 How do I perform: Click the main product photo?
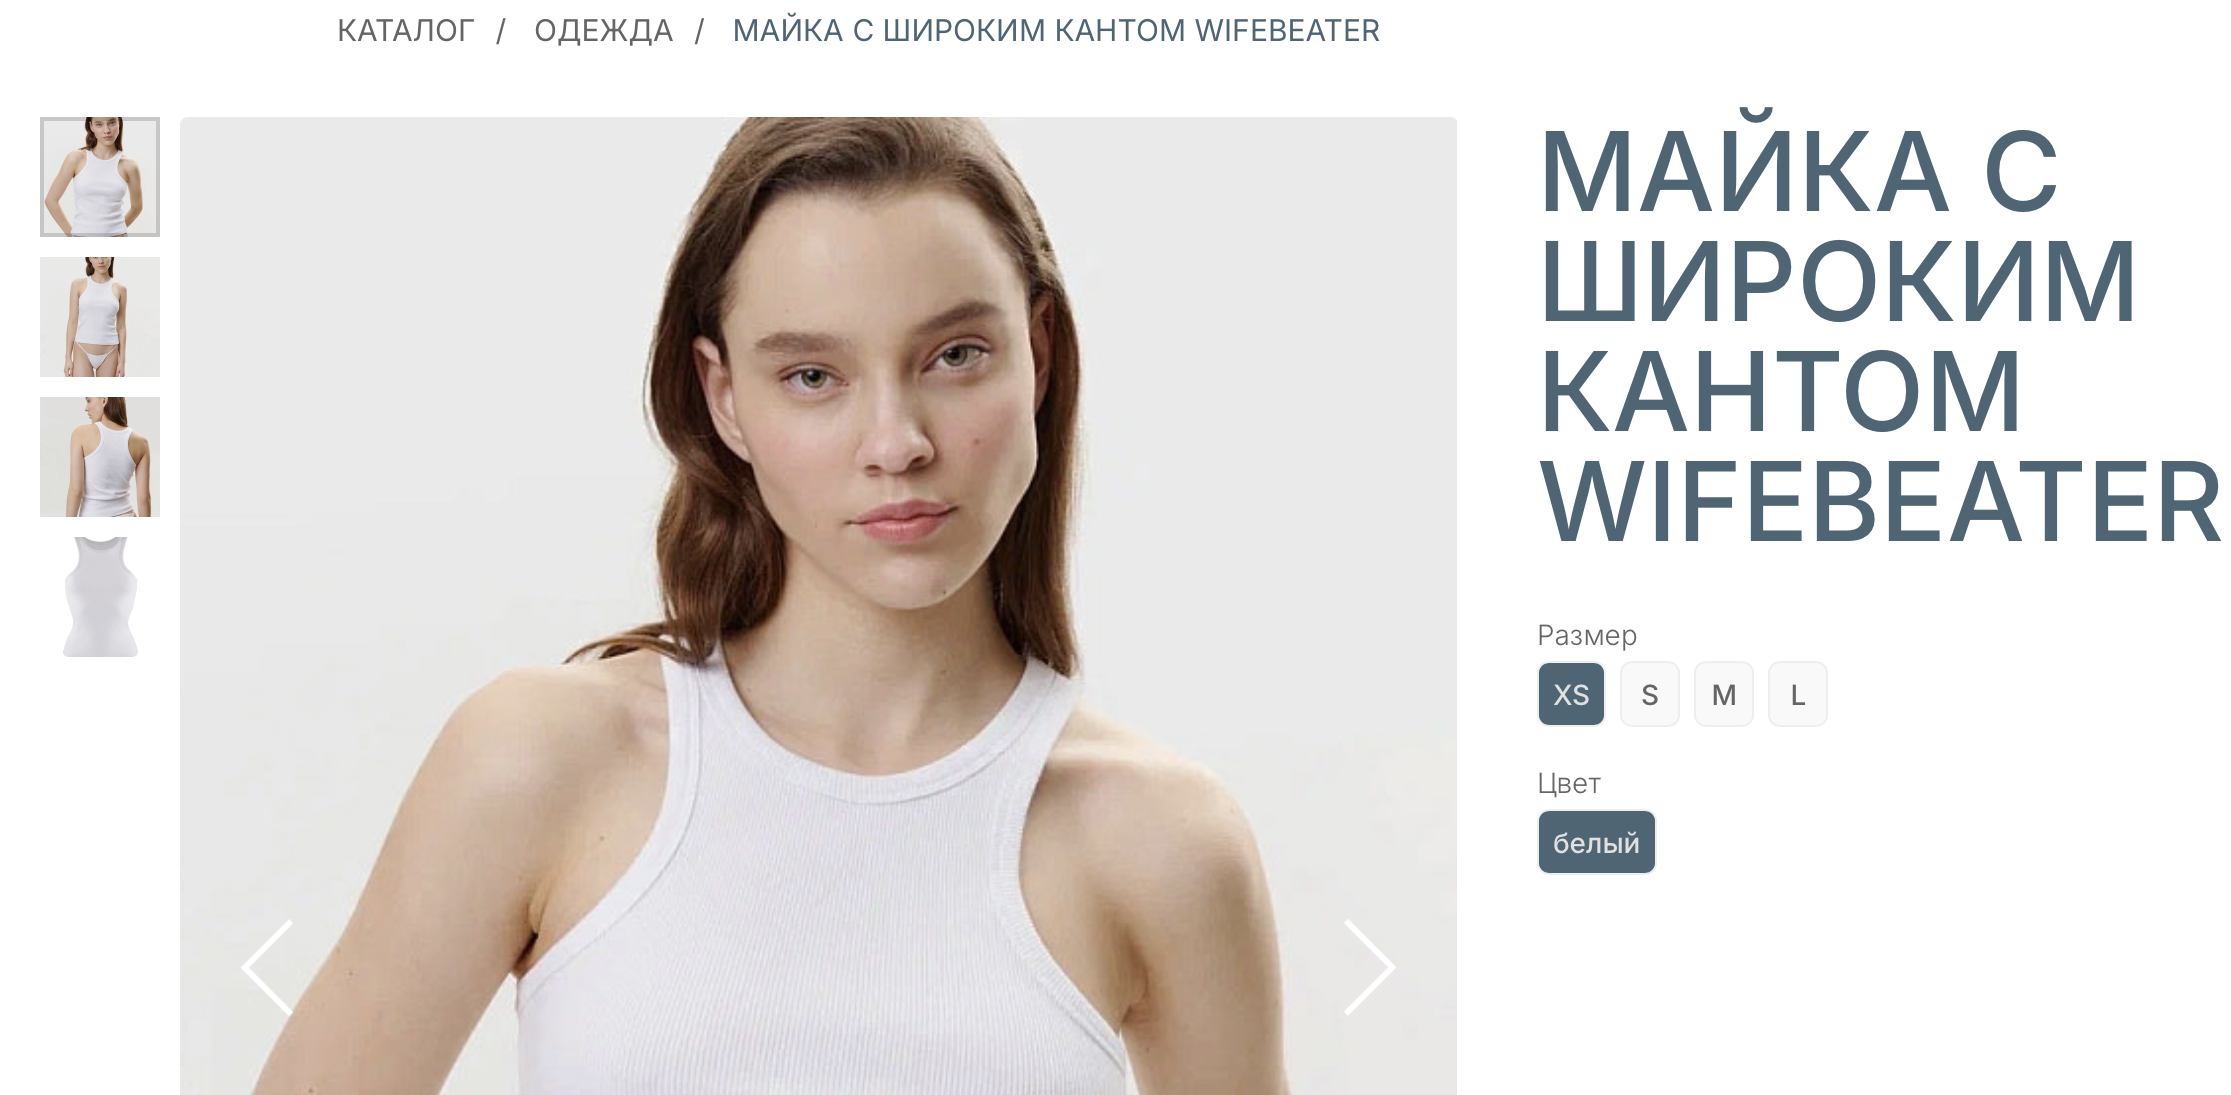pyautogui.click(x=818, y=606)
